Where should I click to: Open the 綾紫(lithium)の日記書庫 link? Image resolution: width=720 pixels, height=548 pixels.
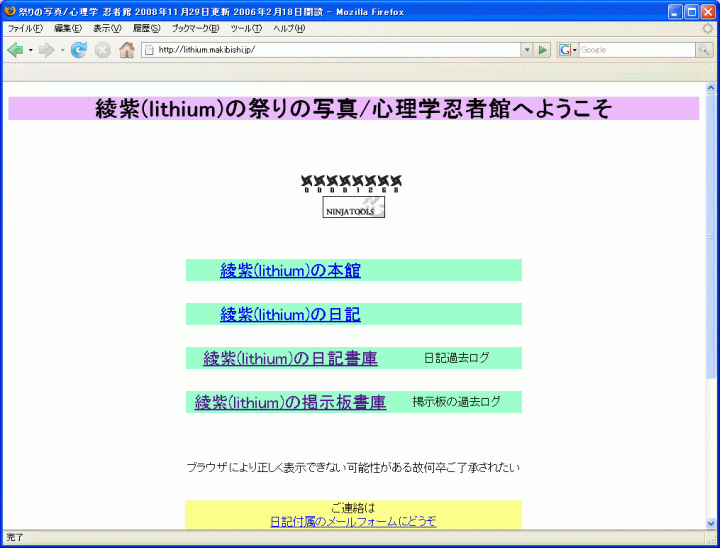(x=290, y=359)
